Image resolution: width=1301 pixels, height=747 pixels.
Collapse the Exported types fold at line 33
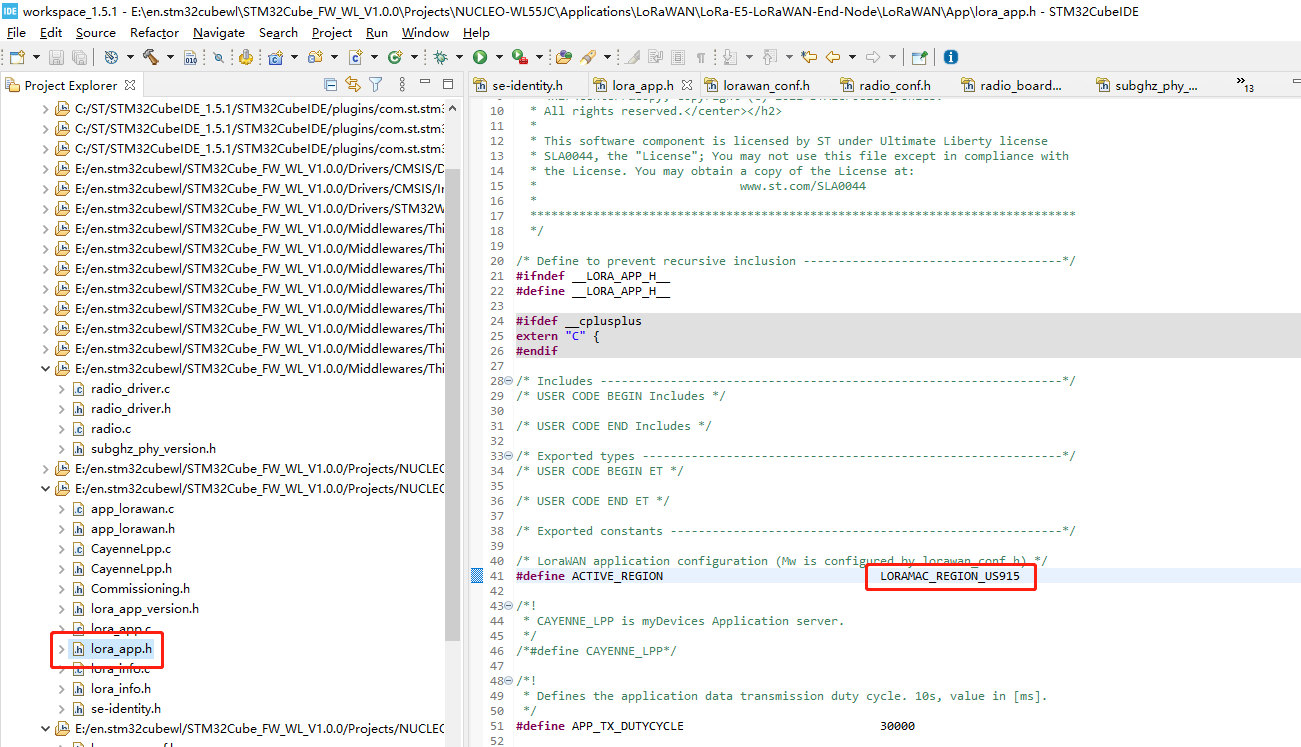pyautogui.click(x=508, y=456)
